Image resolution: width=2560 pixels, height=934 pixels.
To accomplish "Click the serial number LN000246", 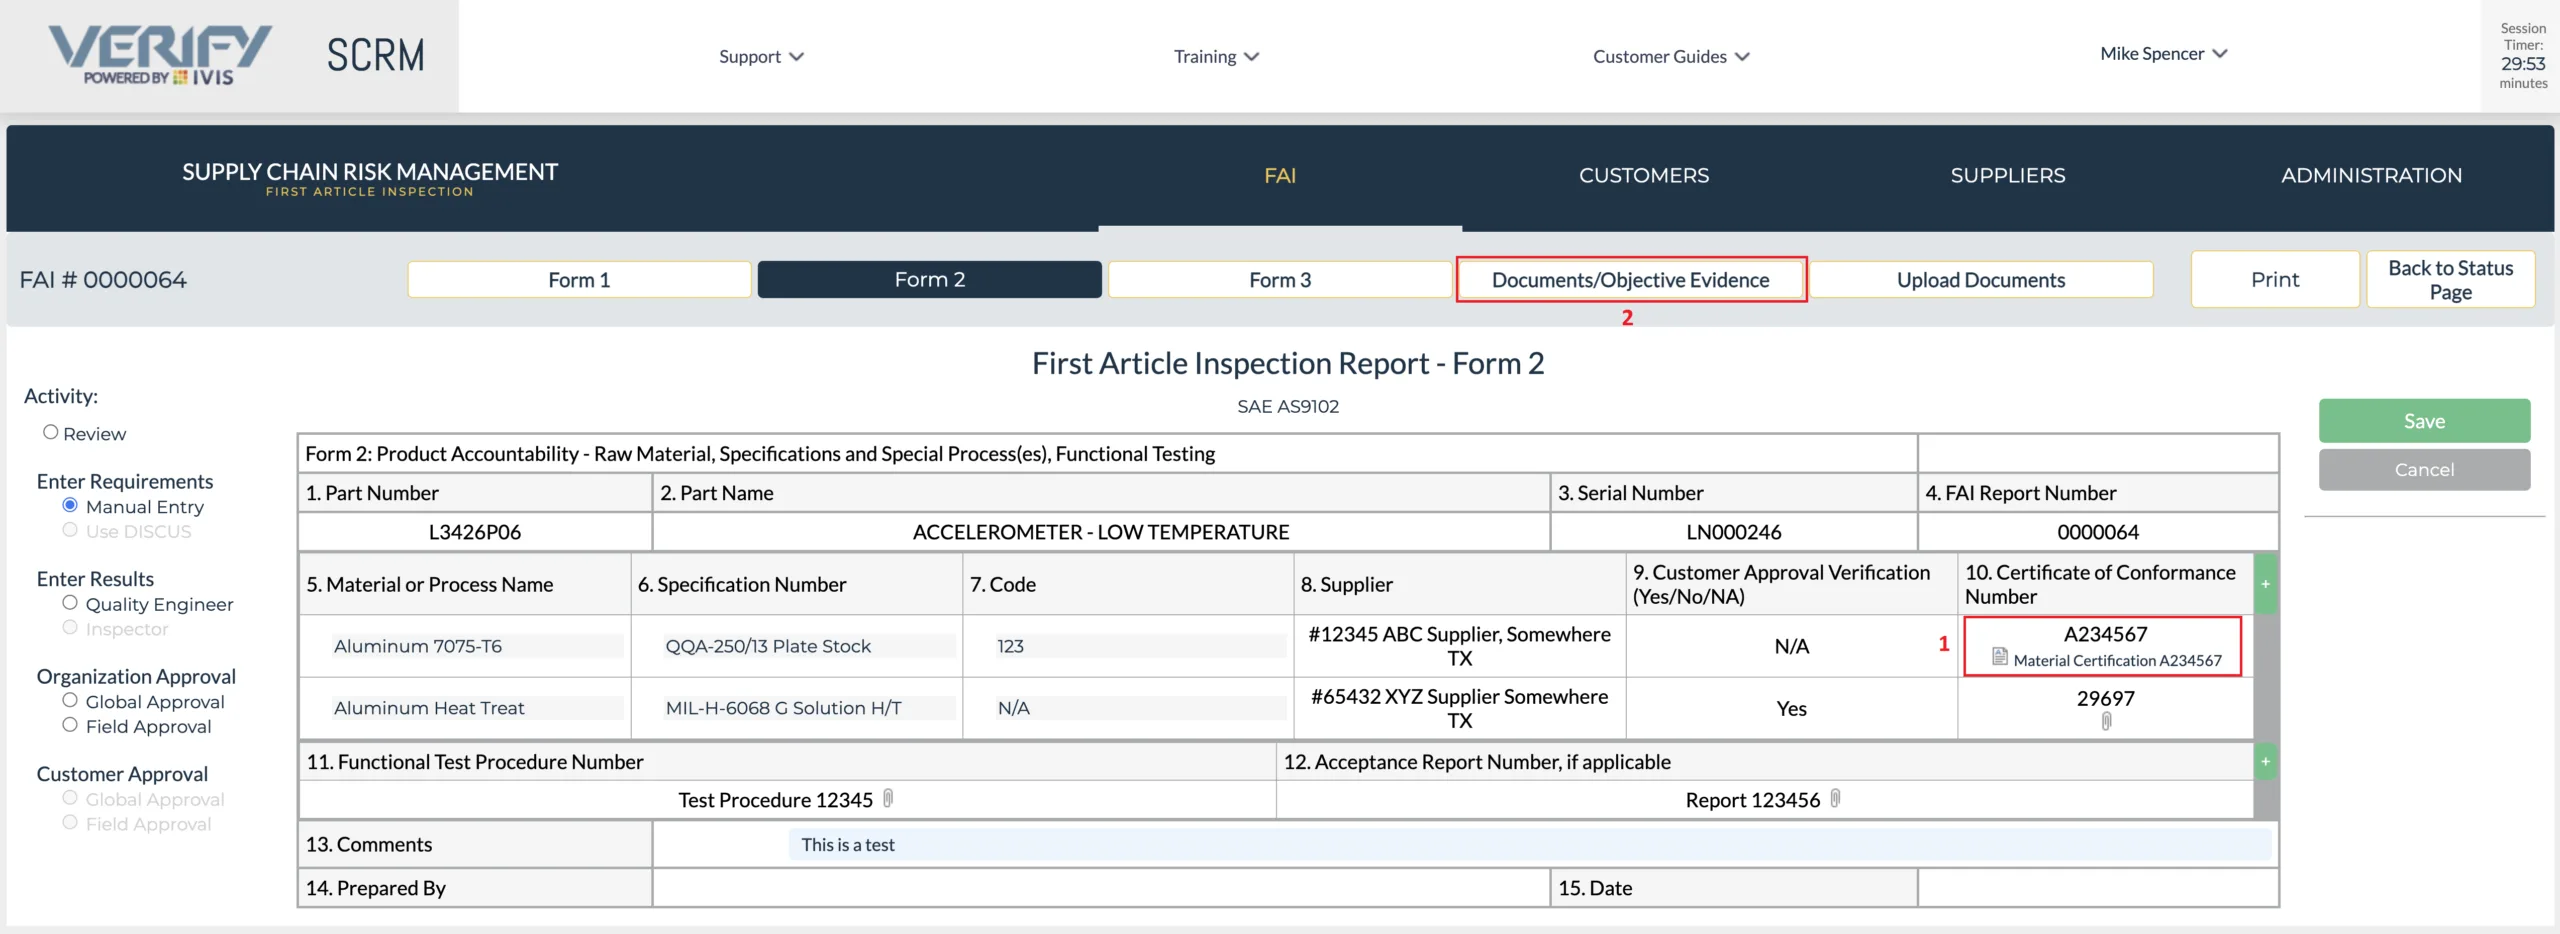I will pos(1734,532).
